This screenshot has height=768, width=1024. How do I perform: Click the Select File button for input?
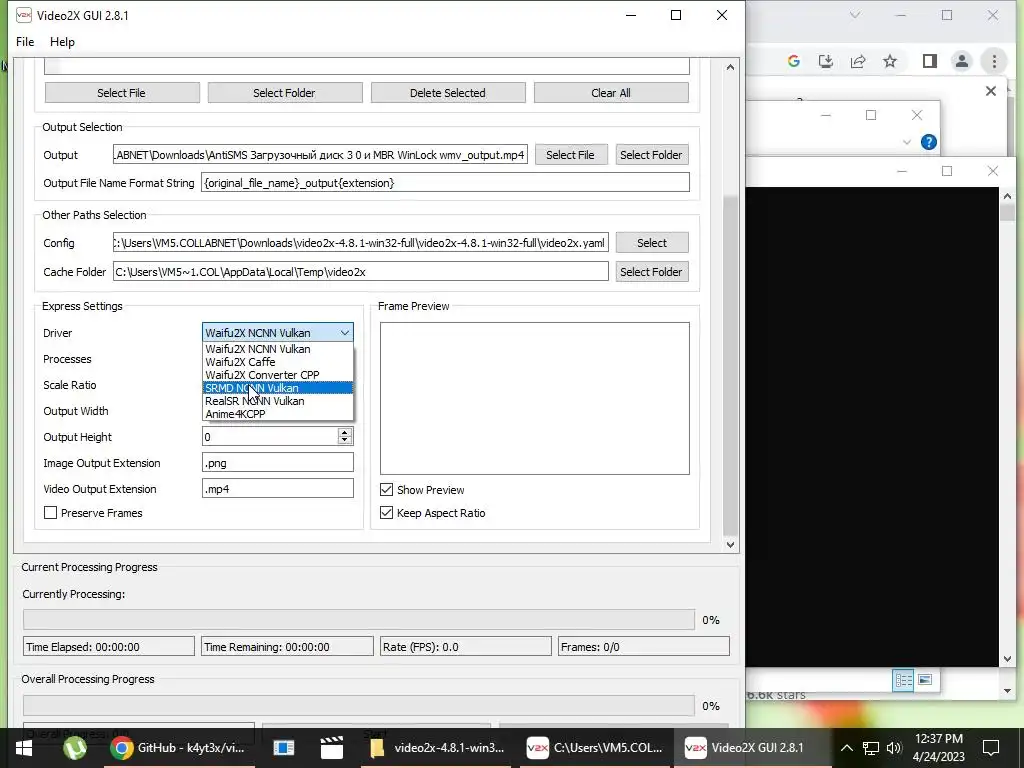(x=121, y=93)
